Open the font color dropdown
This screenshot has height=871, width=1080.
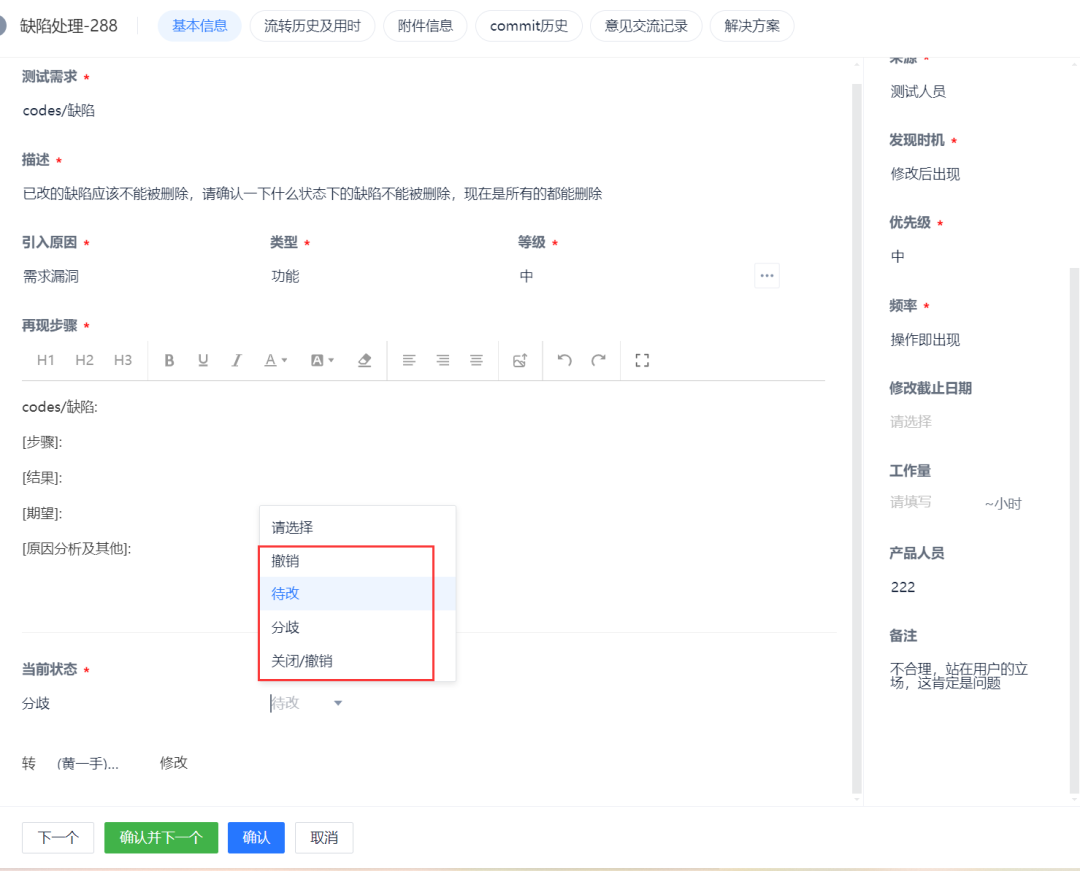(276, 360)
